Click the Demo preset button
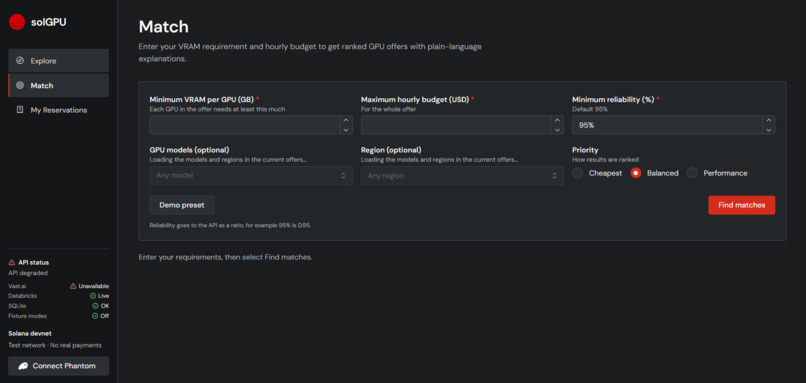Image resolution: width=806 pixels, height=383 pixels. pyautogui.click(x=182, y=205)
